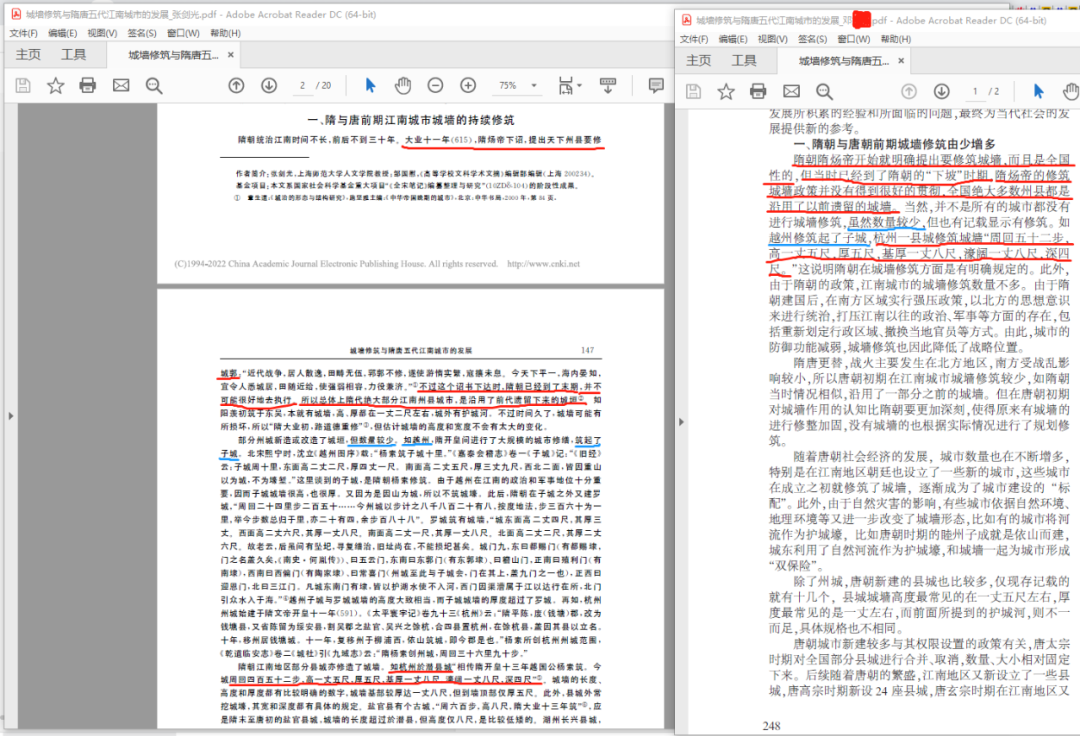Activate hand pan tool in left window
This screenshot has height=736, width=1080.
(x=403, y=86)
